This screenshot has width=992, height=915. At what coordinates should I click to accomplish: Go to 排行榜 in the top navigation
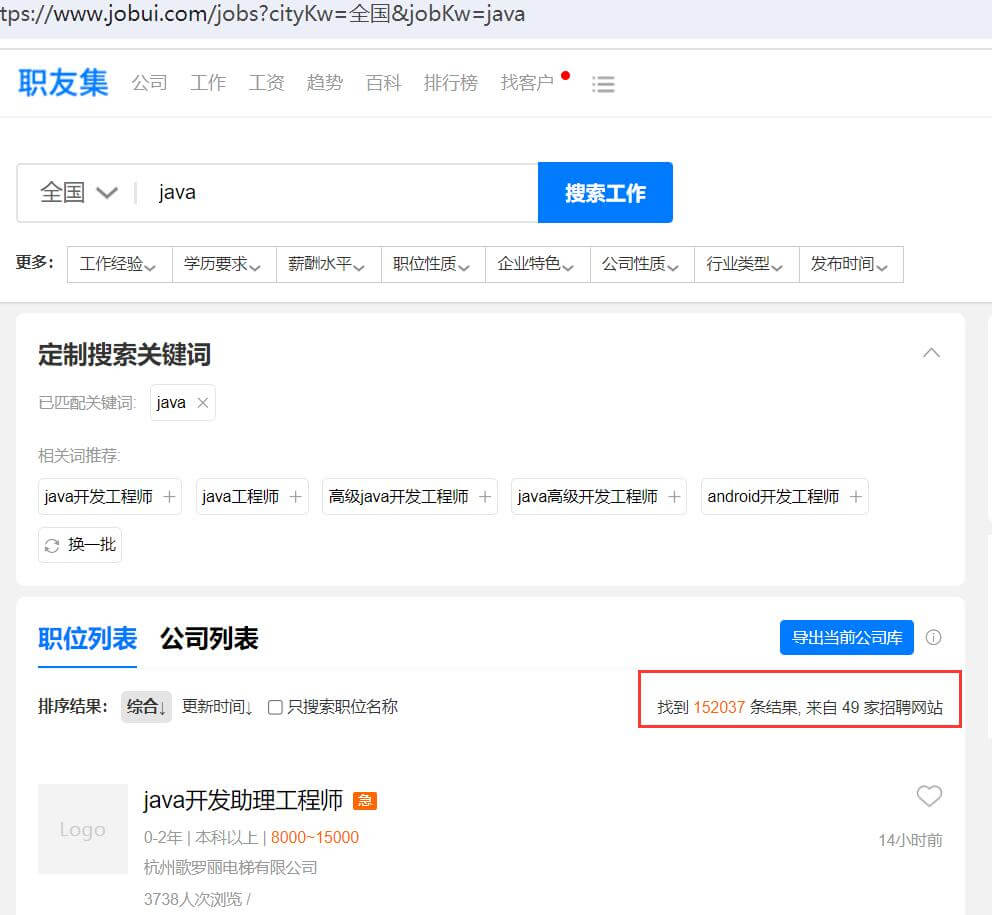click(x=450, y=83)
